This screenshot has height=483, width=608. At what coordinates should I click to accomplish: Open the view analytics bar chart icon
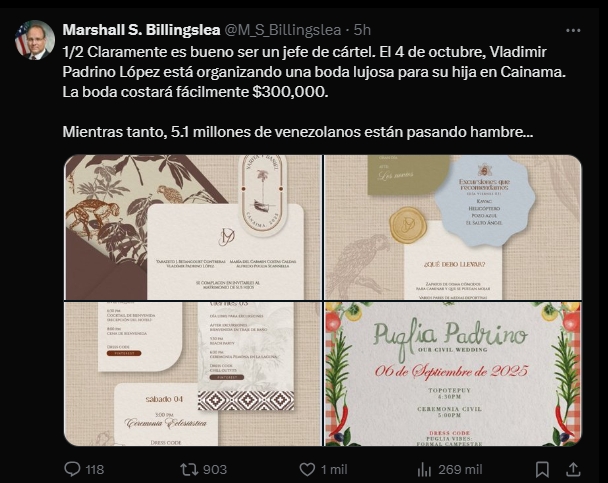[x=424, y=470]
